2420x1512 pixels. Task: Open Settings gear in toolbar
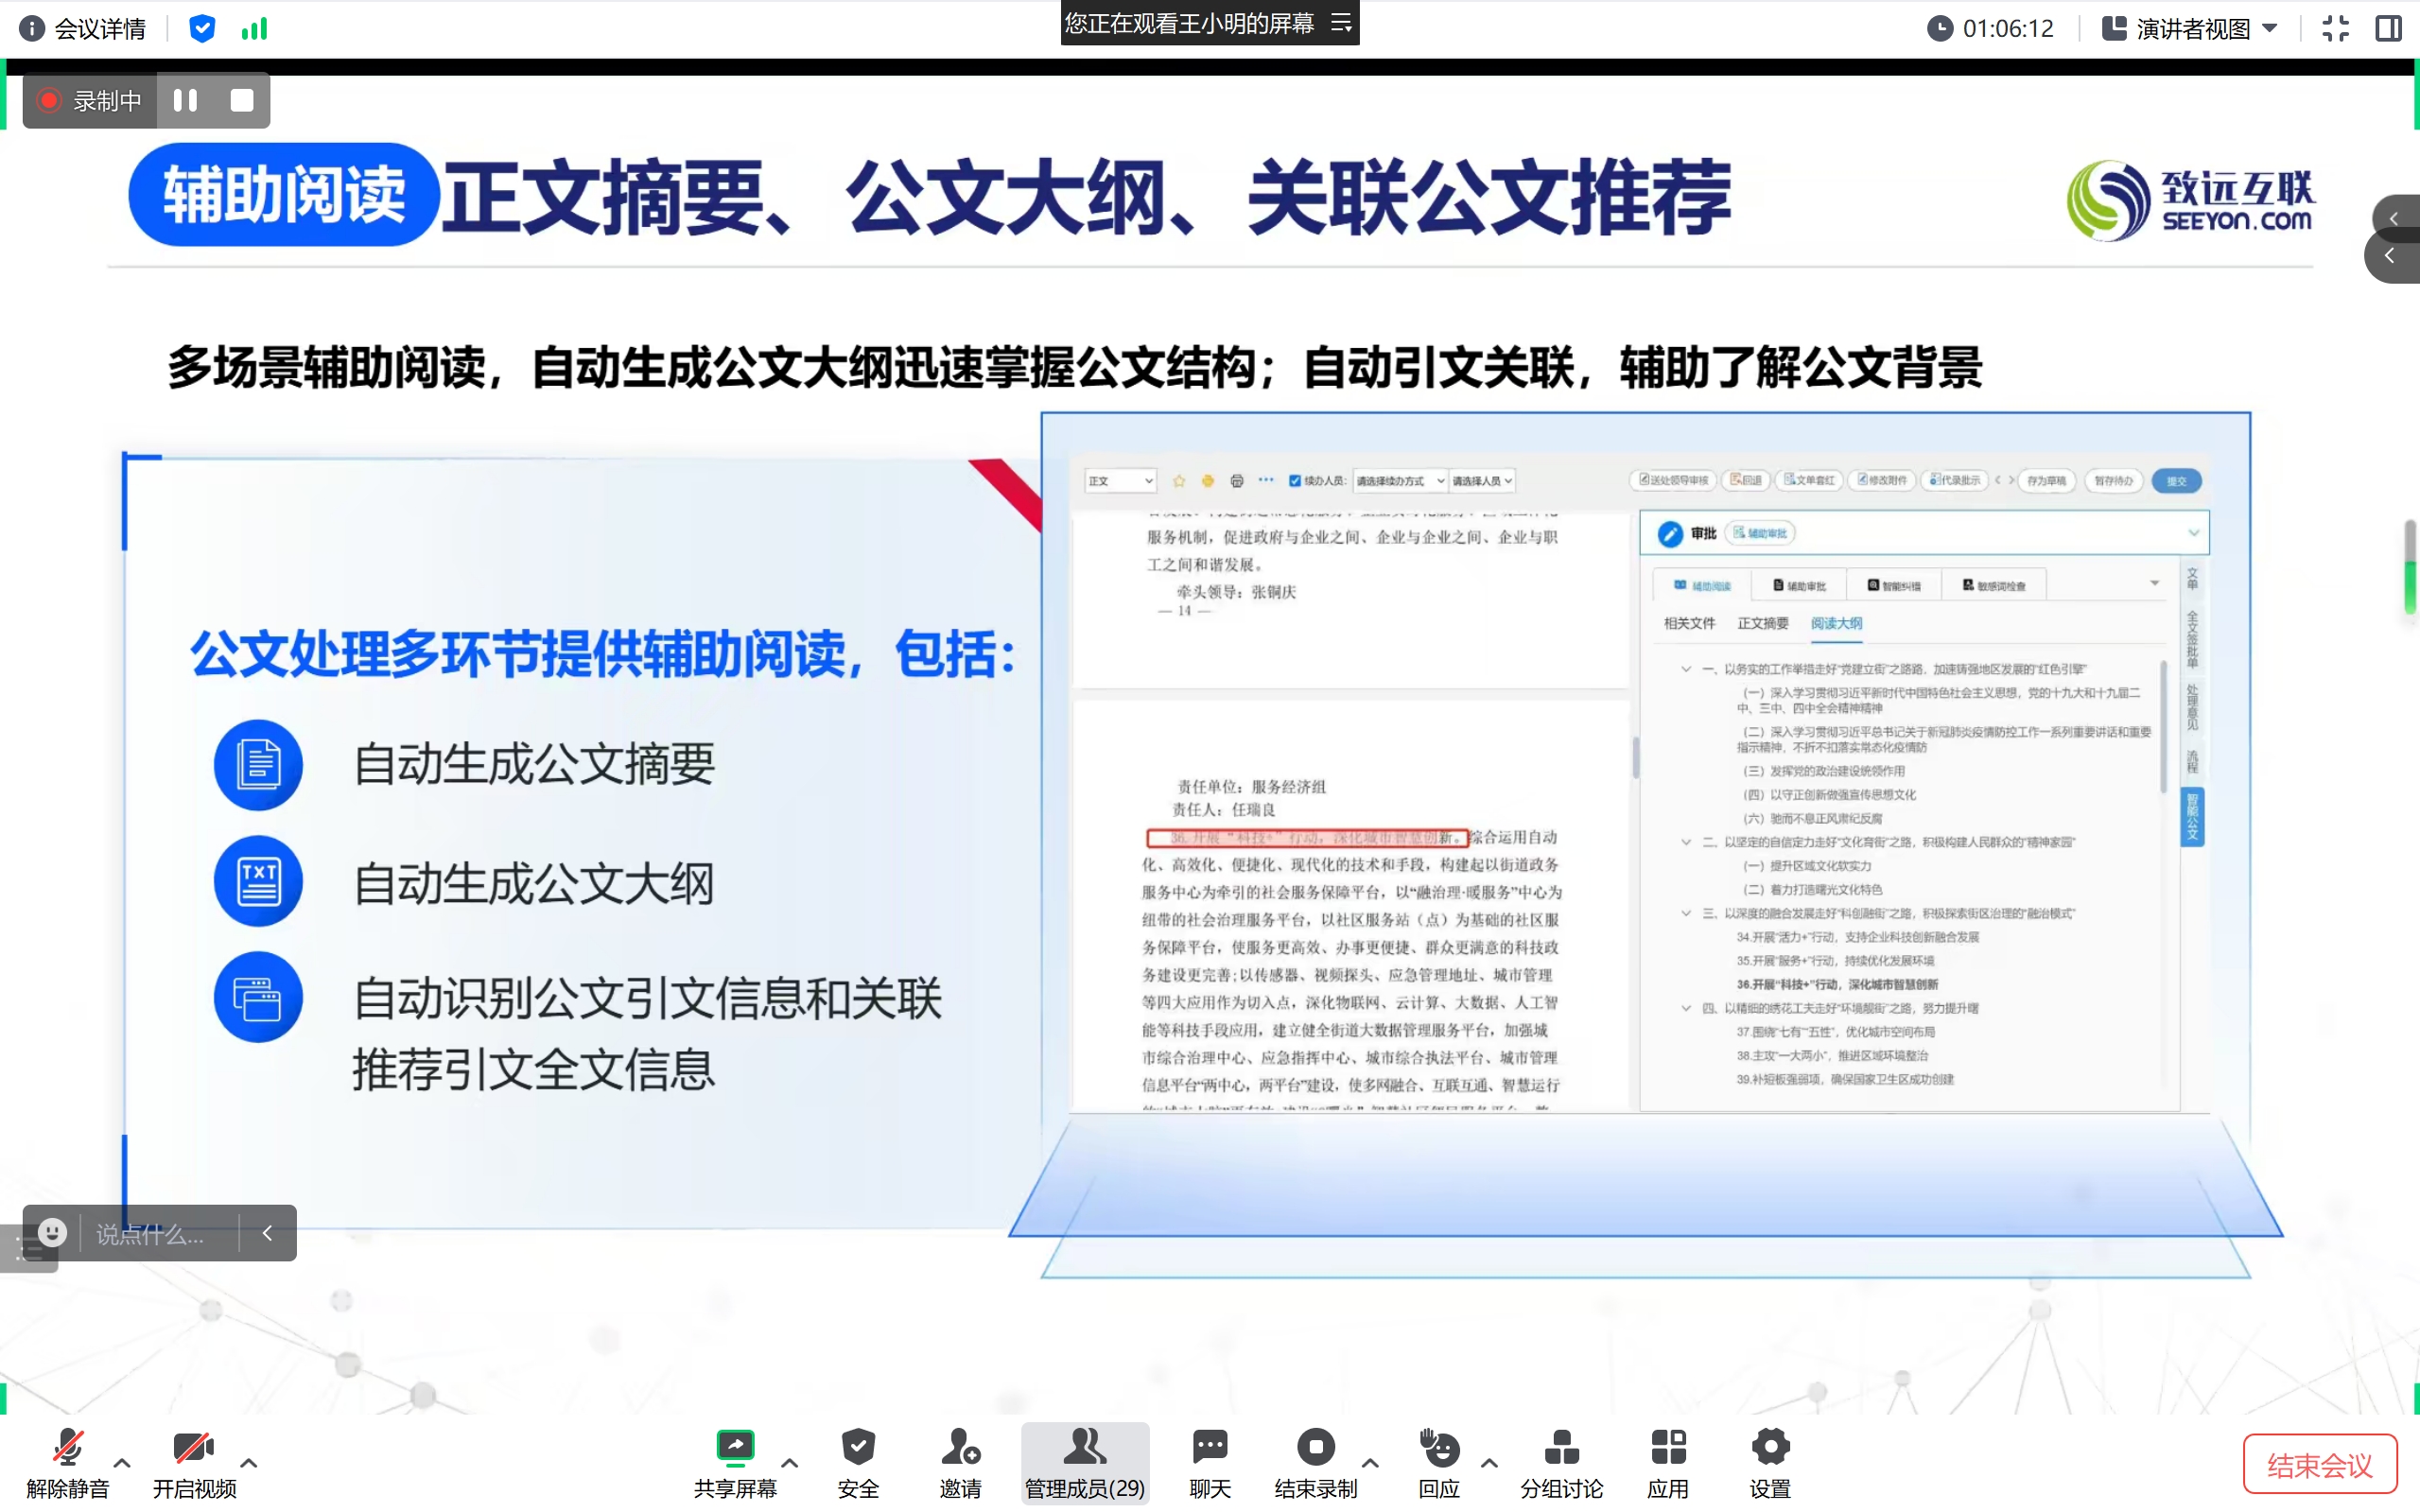coord(1769,1447)
